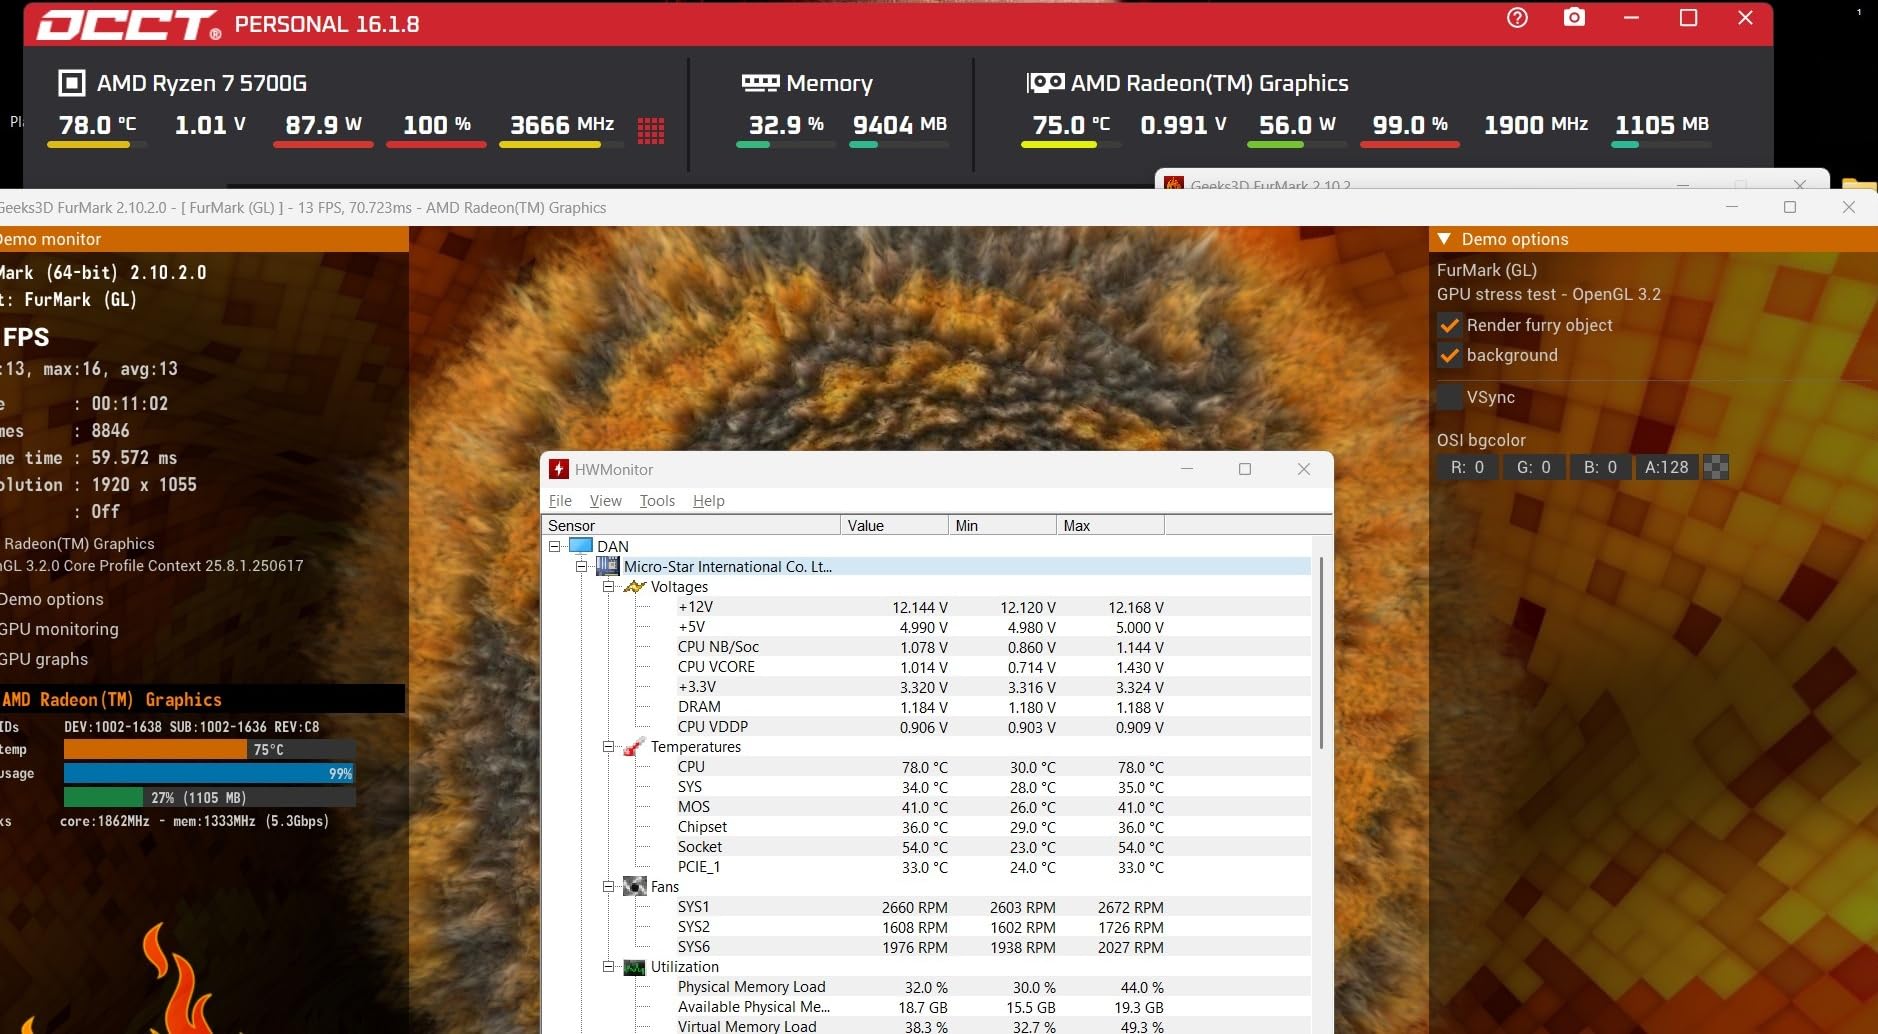This screenshot has height=1034, width=1878.
Task: Click the computer icon next to DAN
Action: point(581,546)
